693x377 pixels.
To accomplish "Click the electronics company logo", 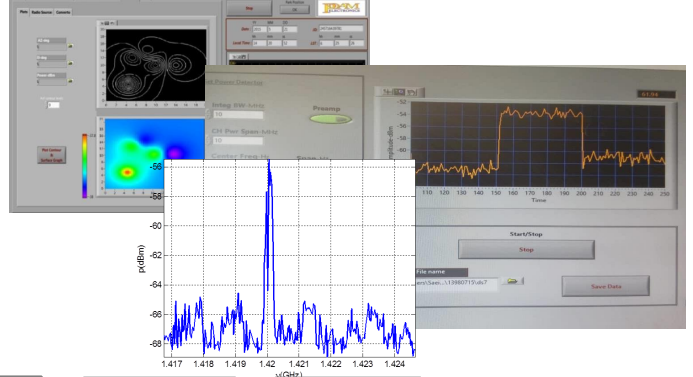I will tap(342, 8).
